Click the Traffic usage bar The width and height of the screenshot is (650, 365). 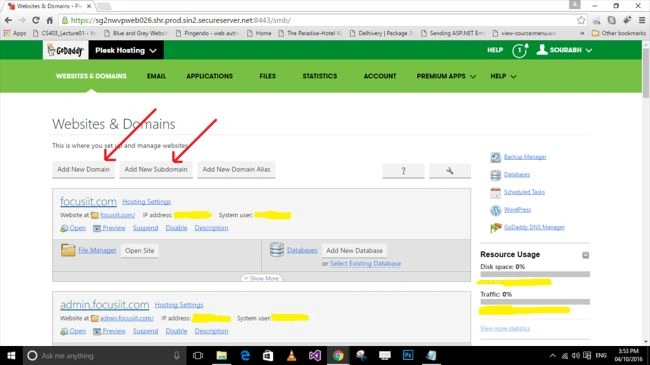click(x=535, y=302)
